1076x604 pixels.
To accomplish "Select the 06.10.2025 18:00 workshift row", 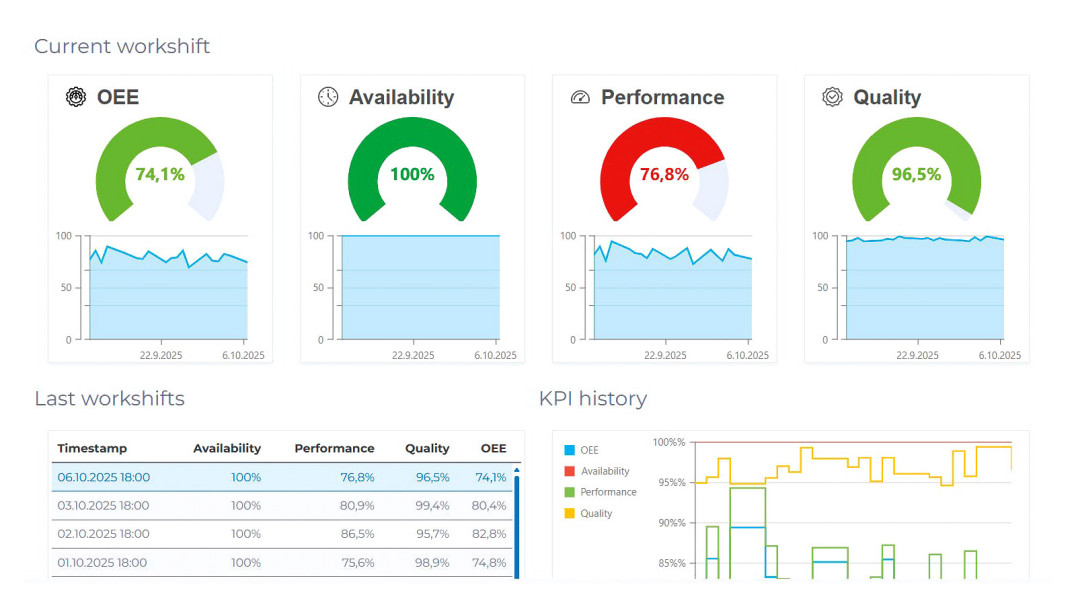I will pos(282,477).
